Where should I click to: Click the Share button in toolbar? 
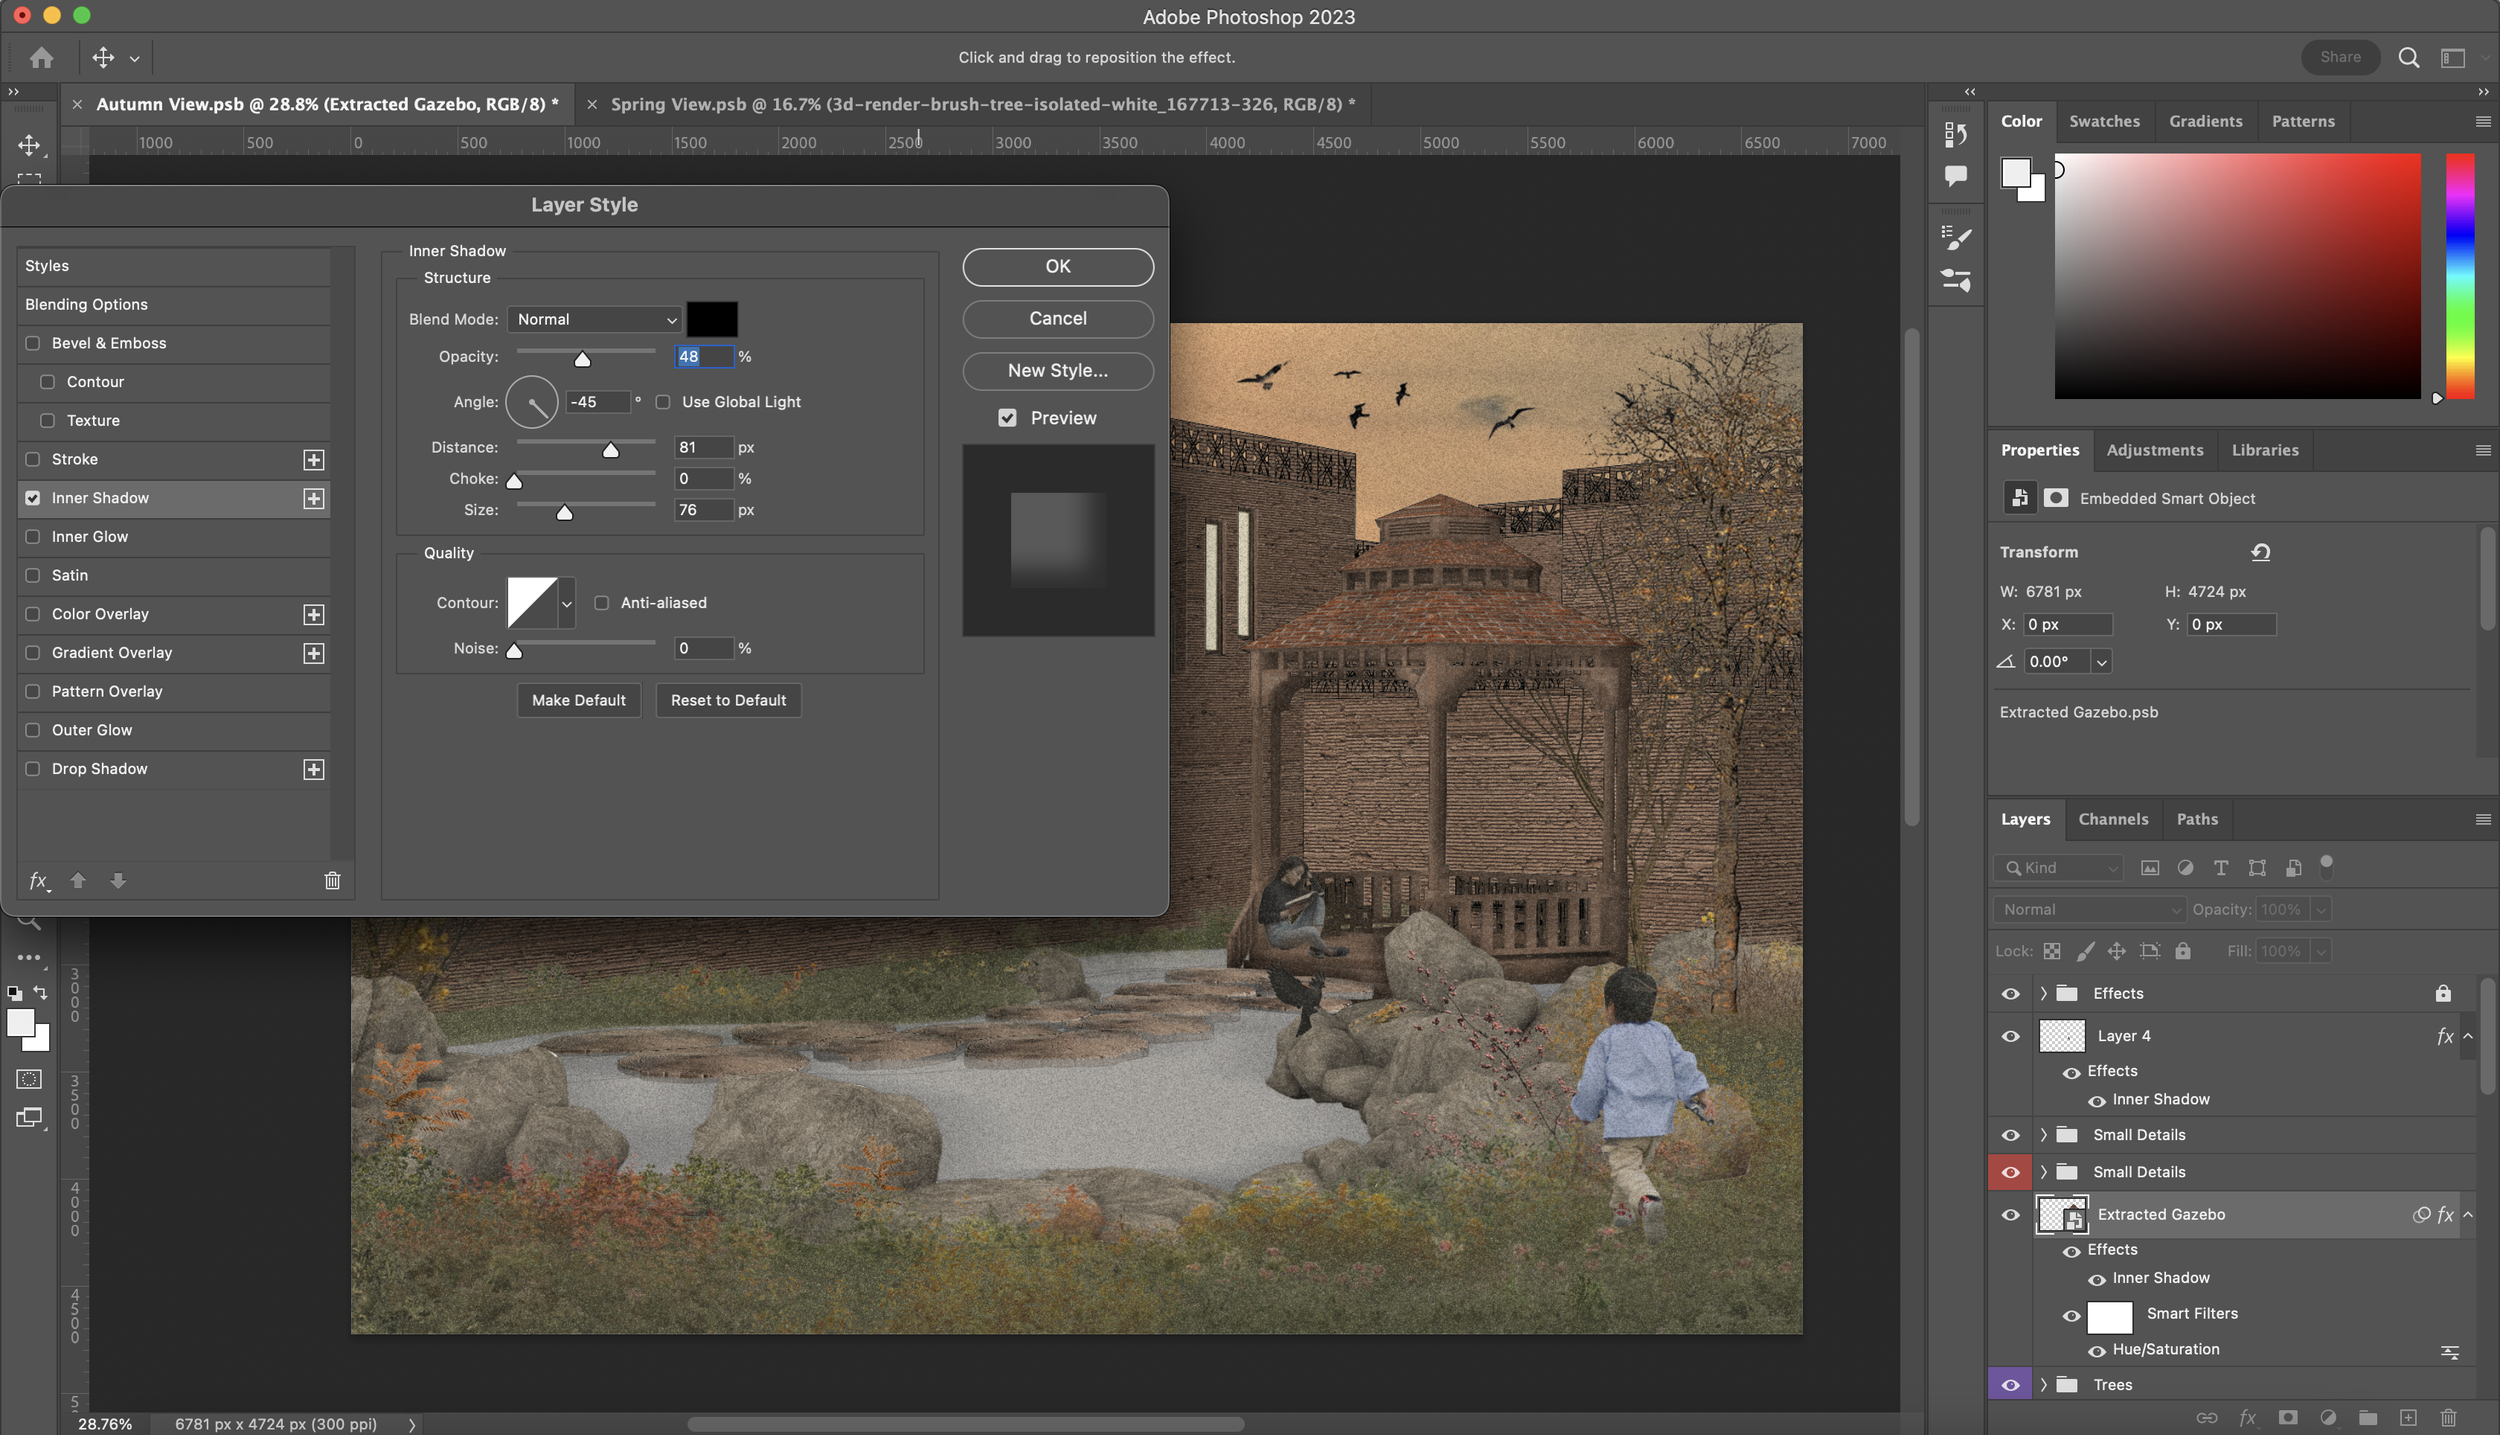(2340, 57)
